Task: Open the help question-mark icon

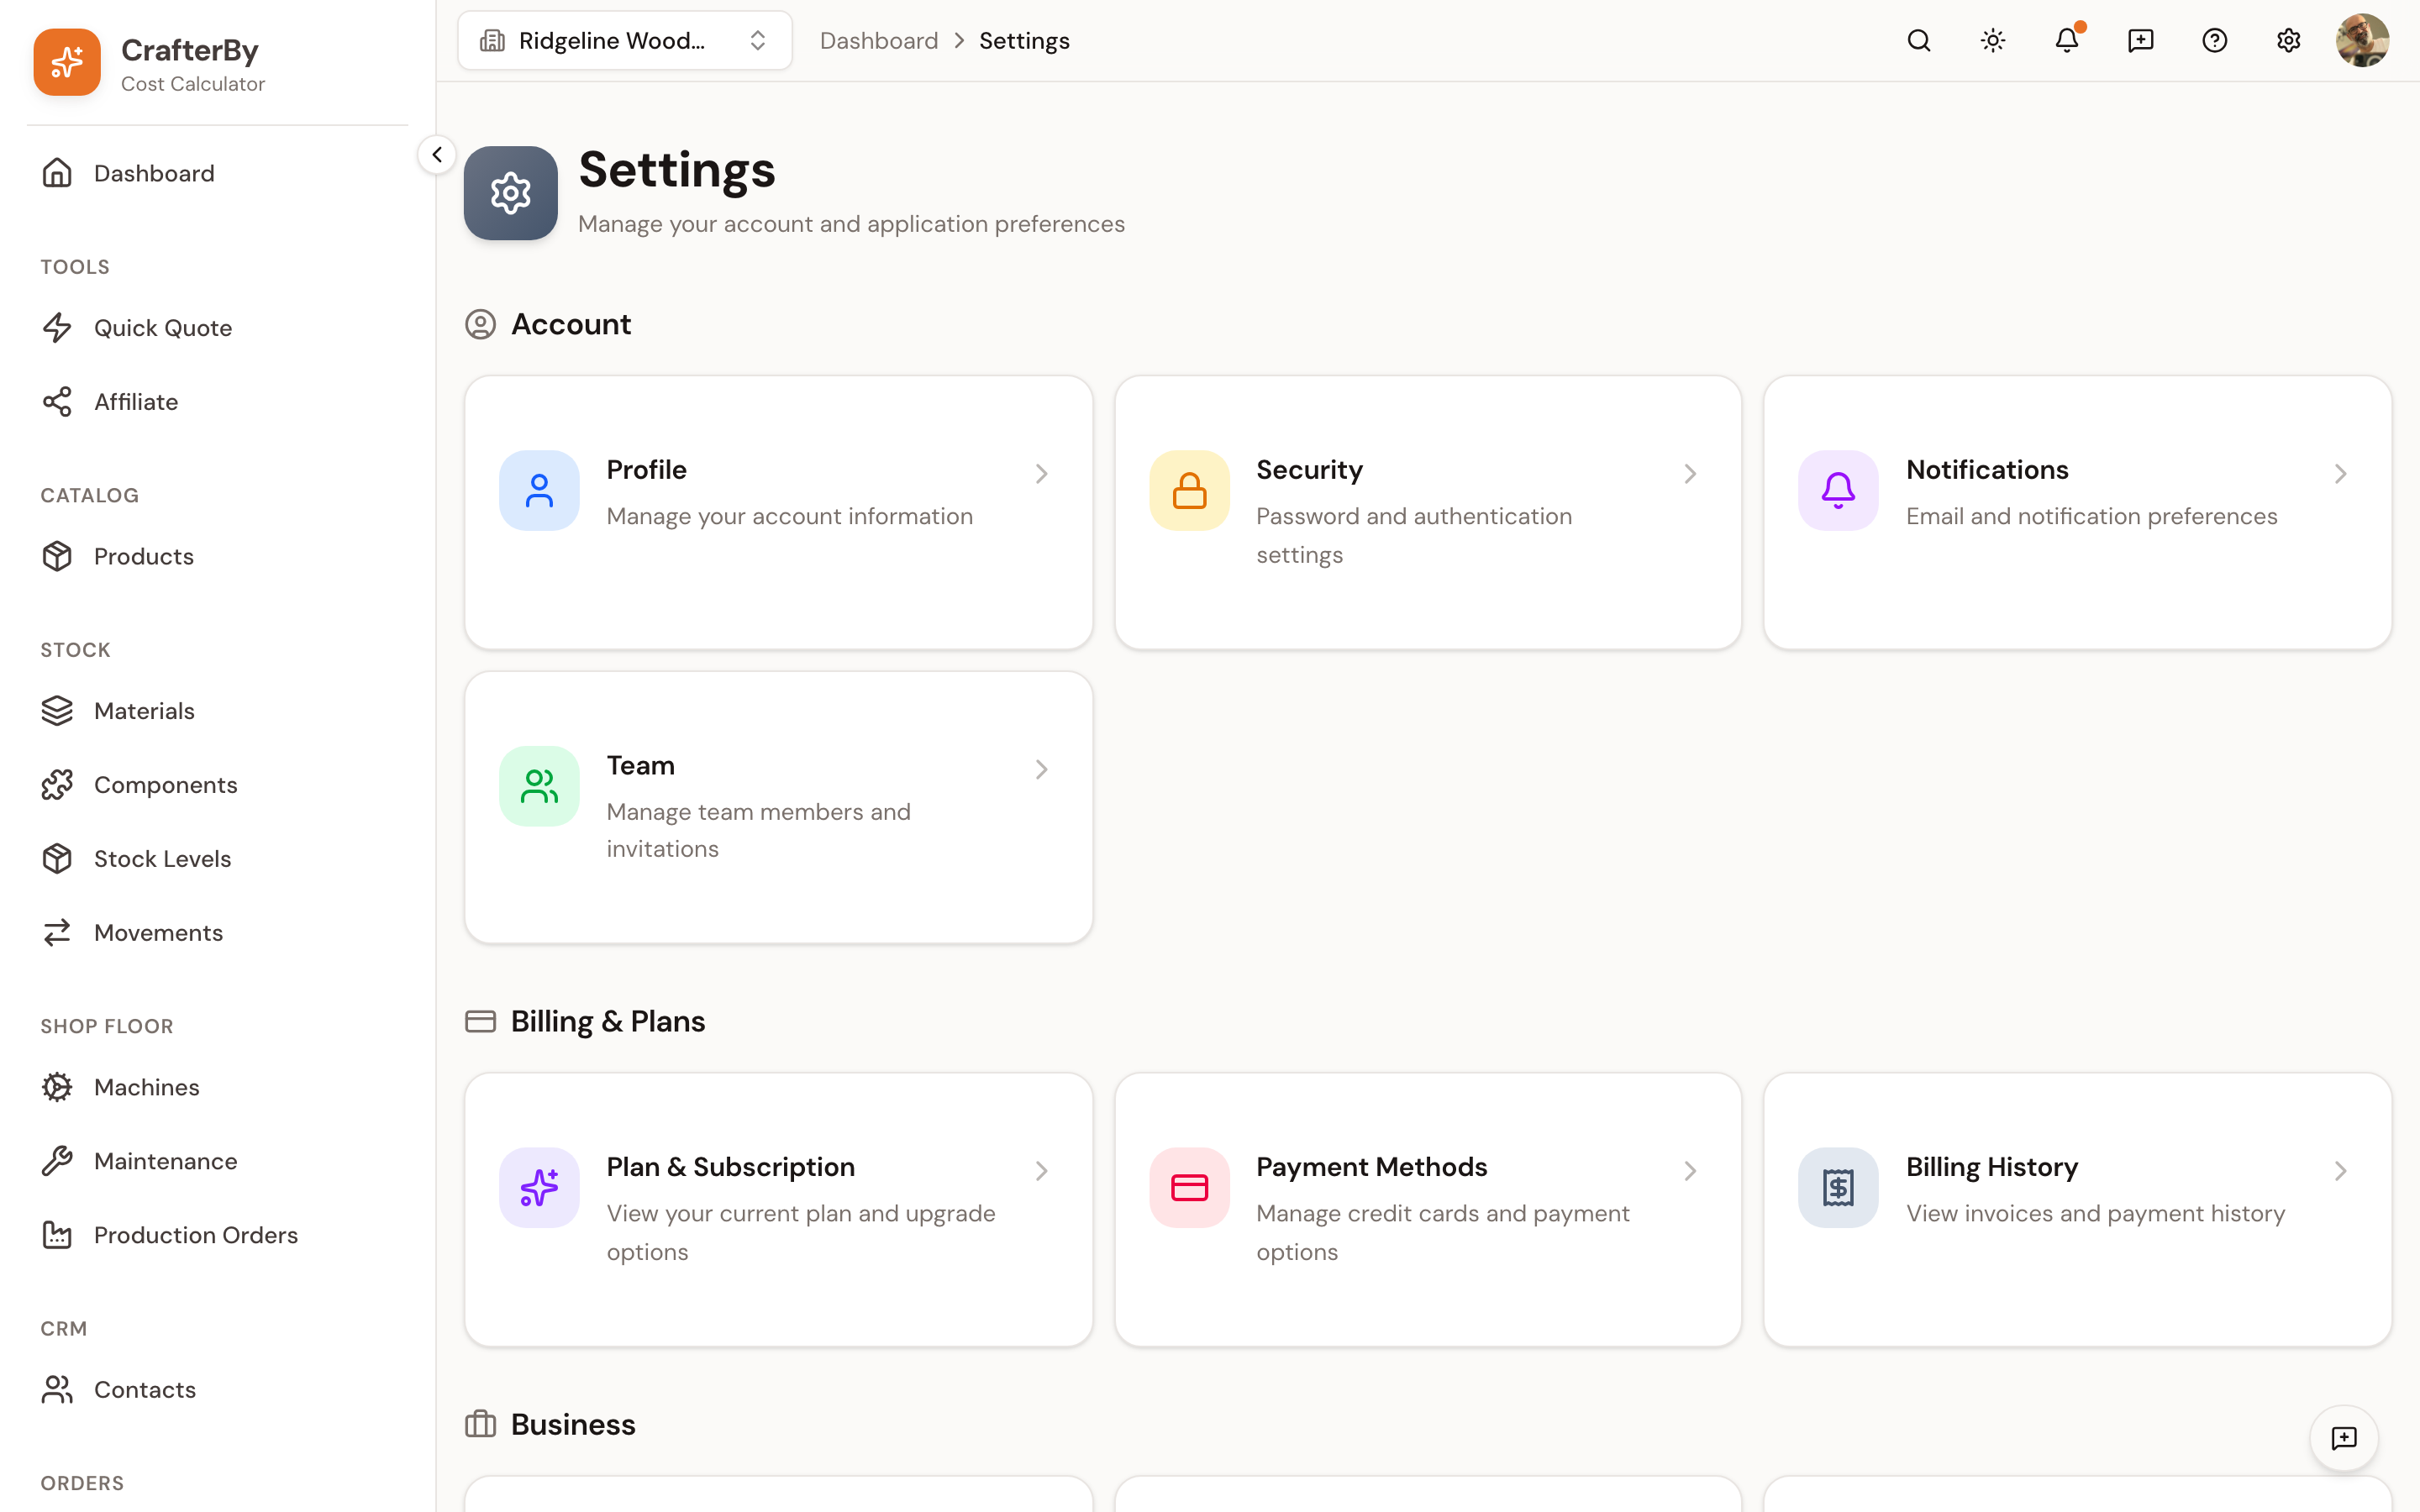Action: (2214, 41)
